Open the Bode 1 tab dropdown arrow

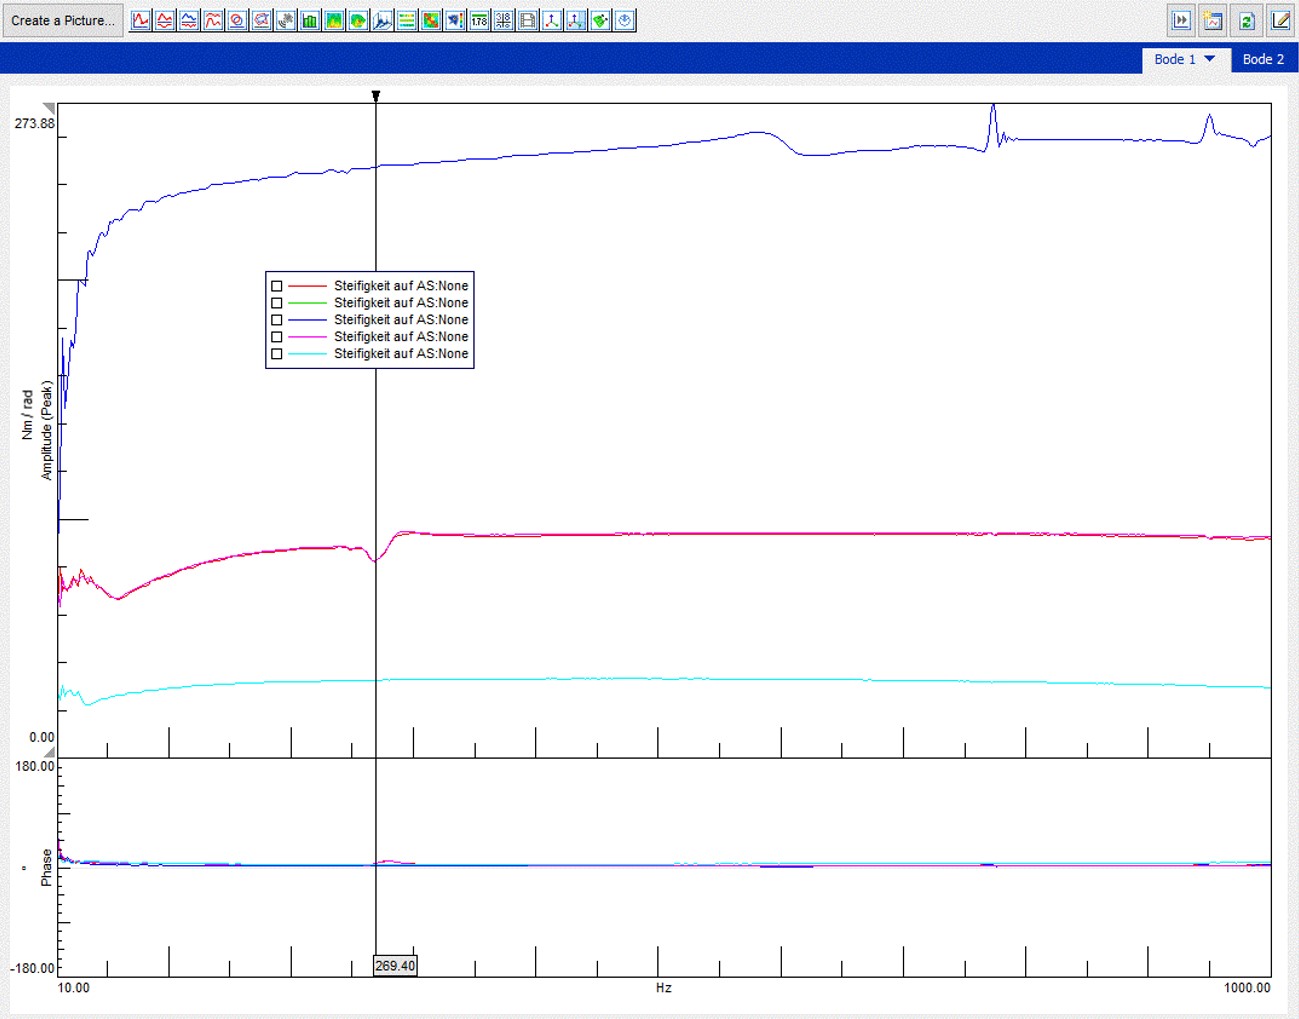click(1210, 59)
